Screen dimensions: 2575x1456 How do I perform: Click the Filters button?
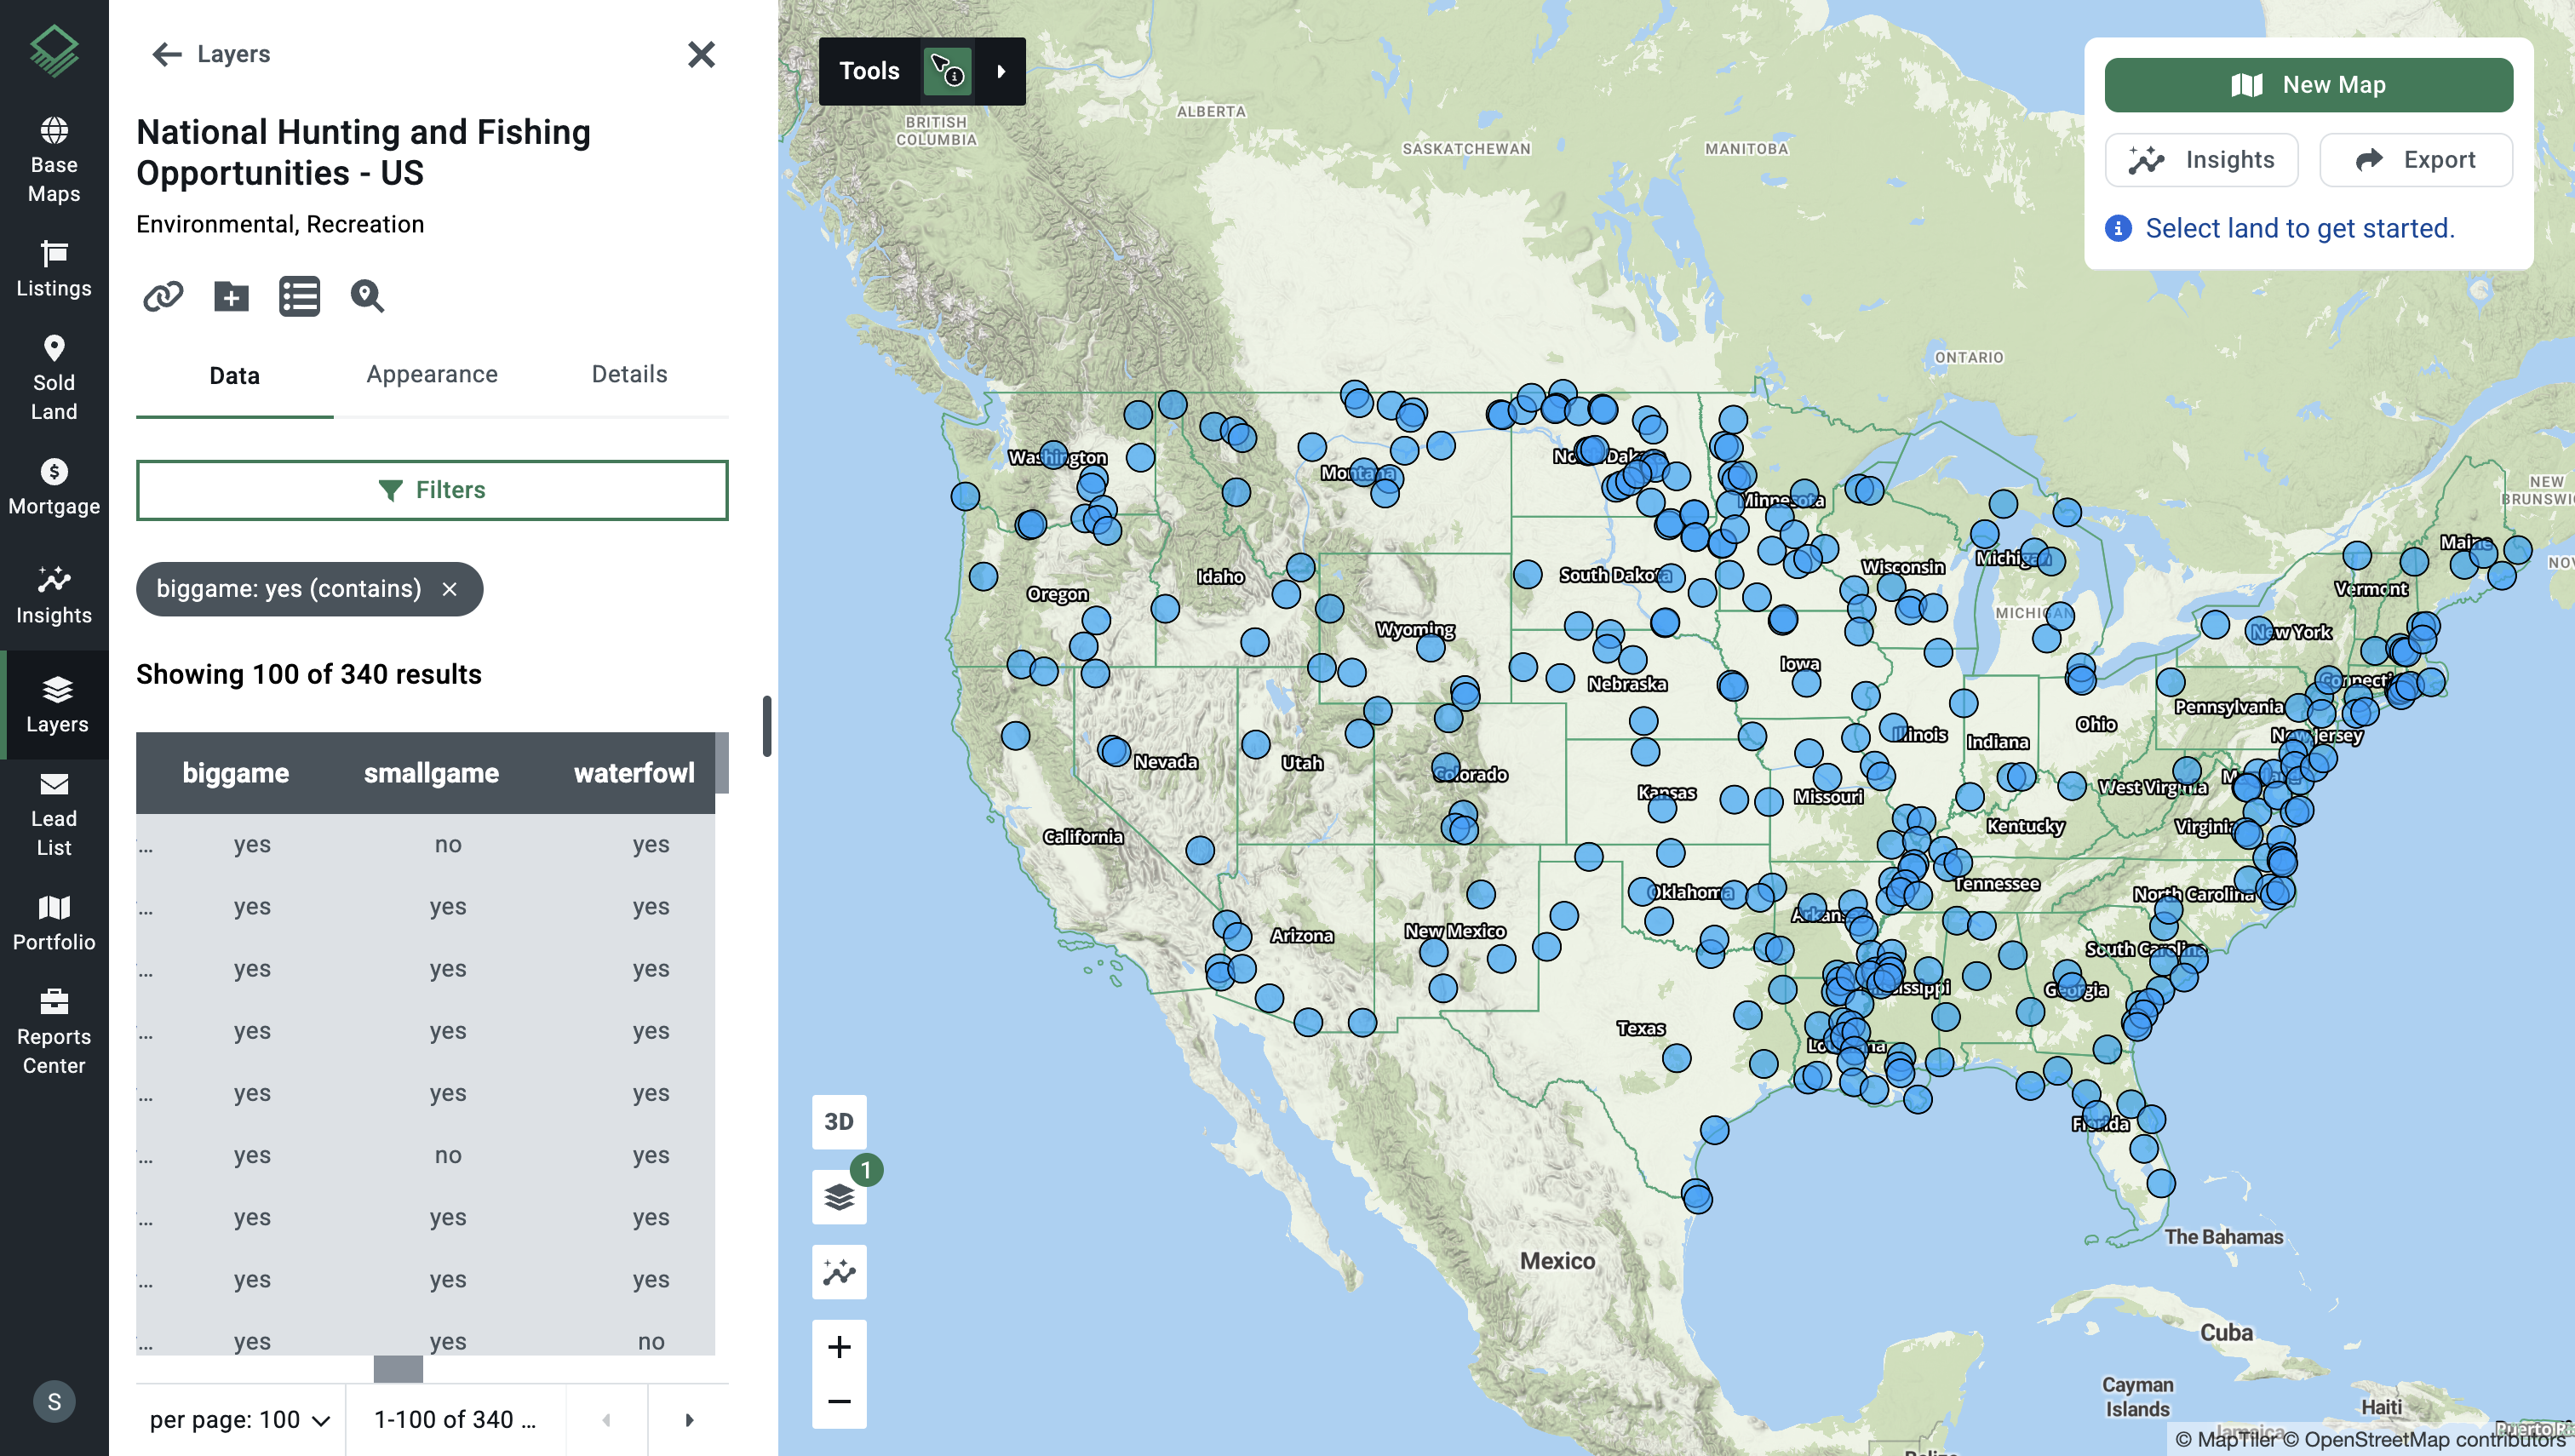432,490
